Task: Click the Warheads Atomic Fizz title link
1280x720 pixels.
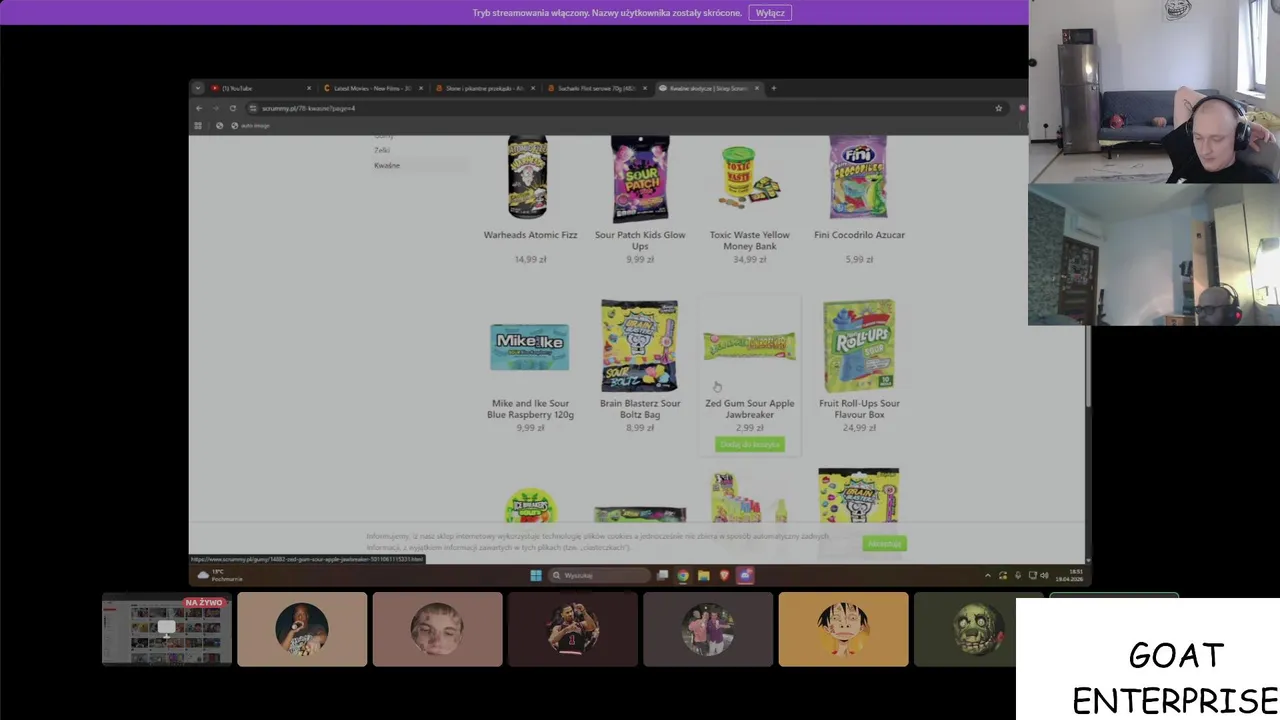Action: coord(530,235)
